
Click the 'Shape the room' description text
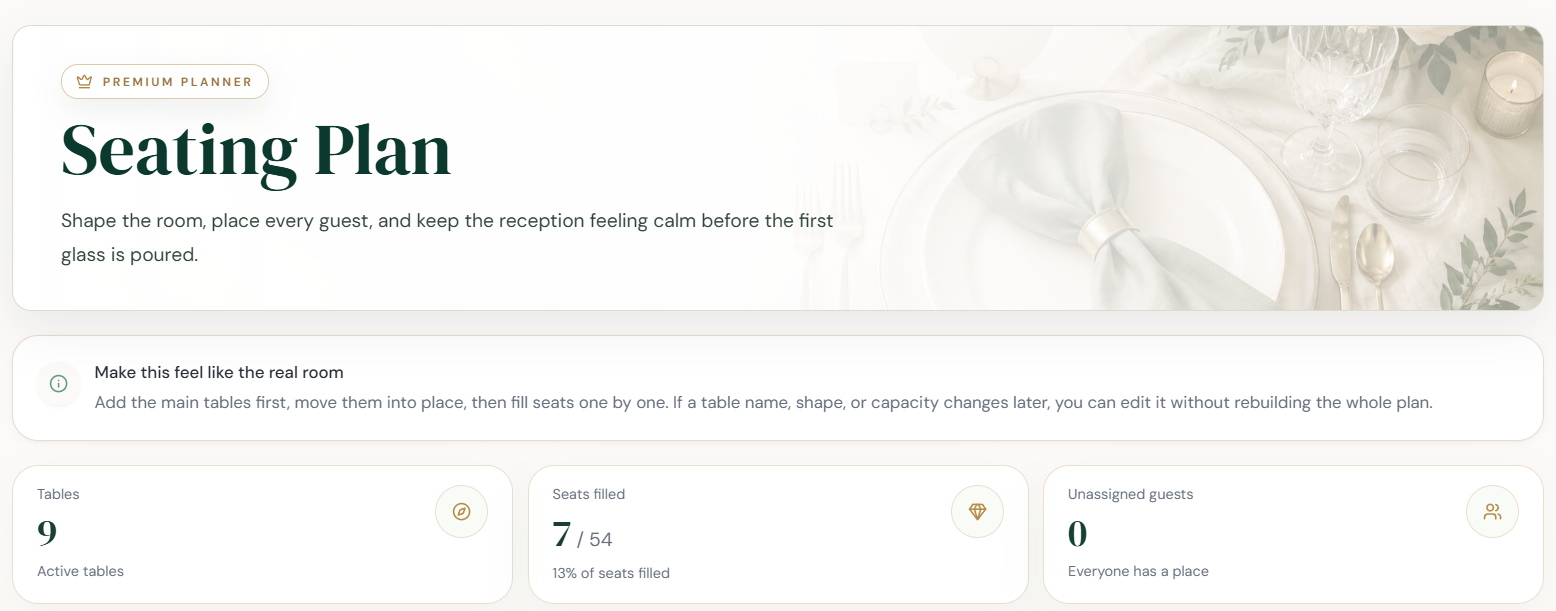tap(447, 237)
